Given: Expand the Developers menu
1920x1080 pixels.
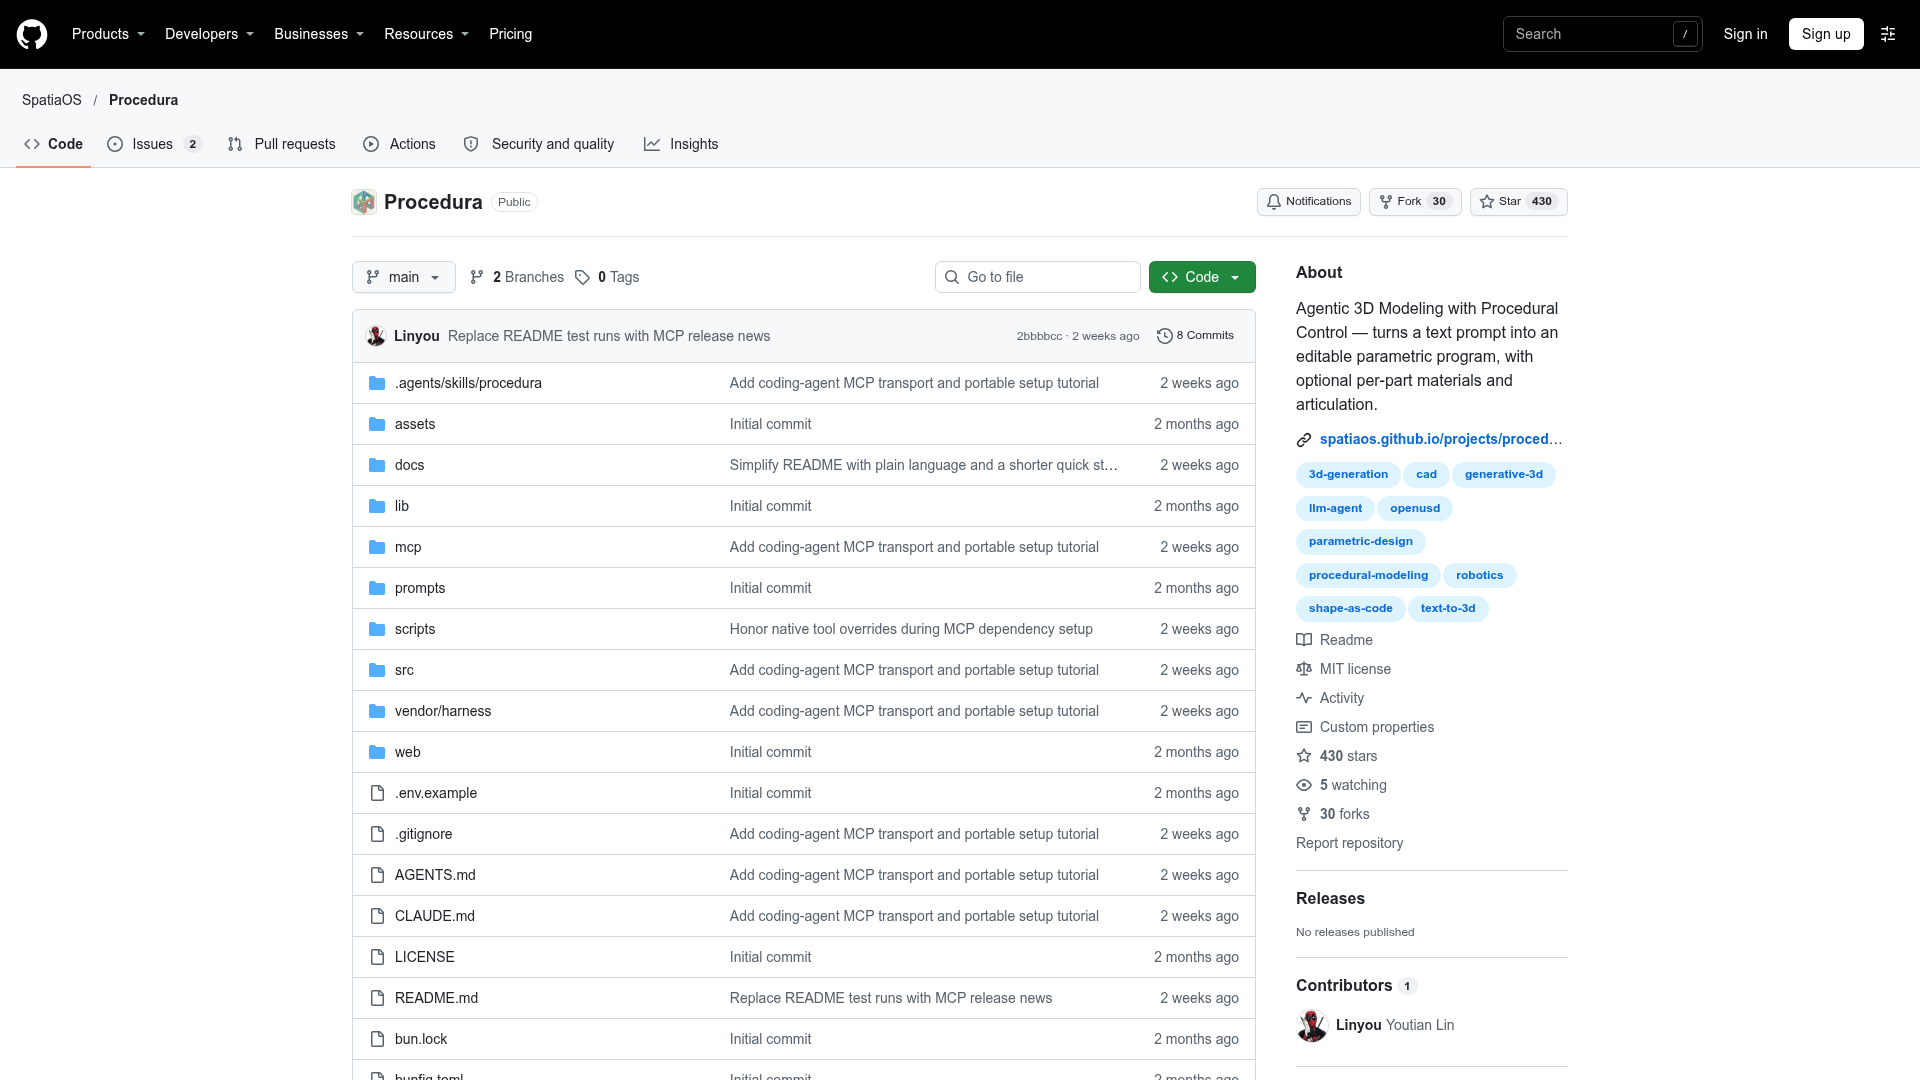Looking at the screenshot, I should (x=209, y=34).
